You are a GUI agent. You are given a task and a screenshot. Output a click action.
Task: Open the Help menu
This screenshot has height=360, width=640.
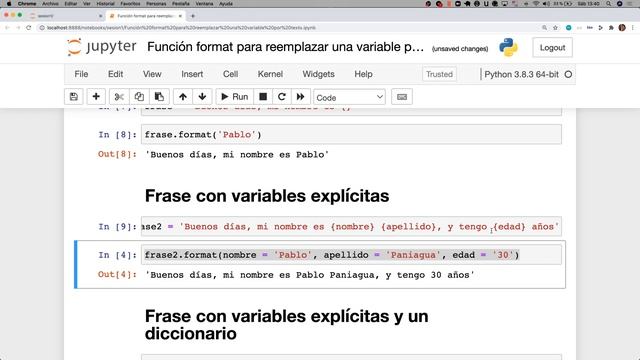click(x=363, y=74)
